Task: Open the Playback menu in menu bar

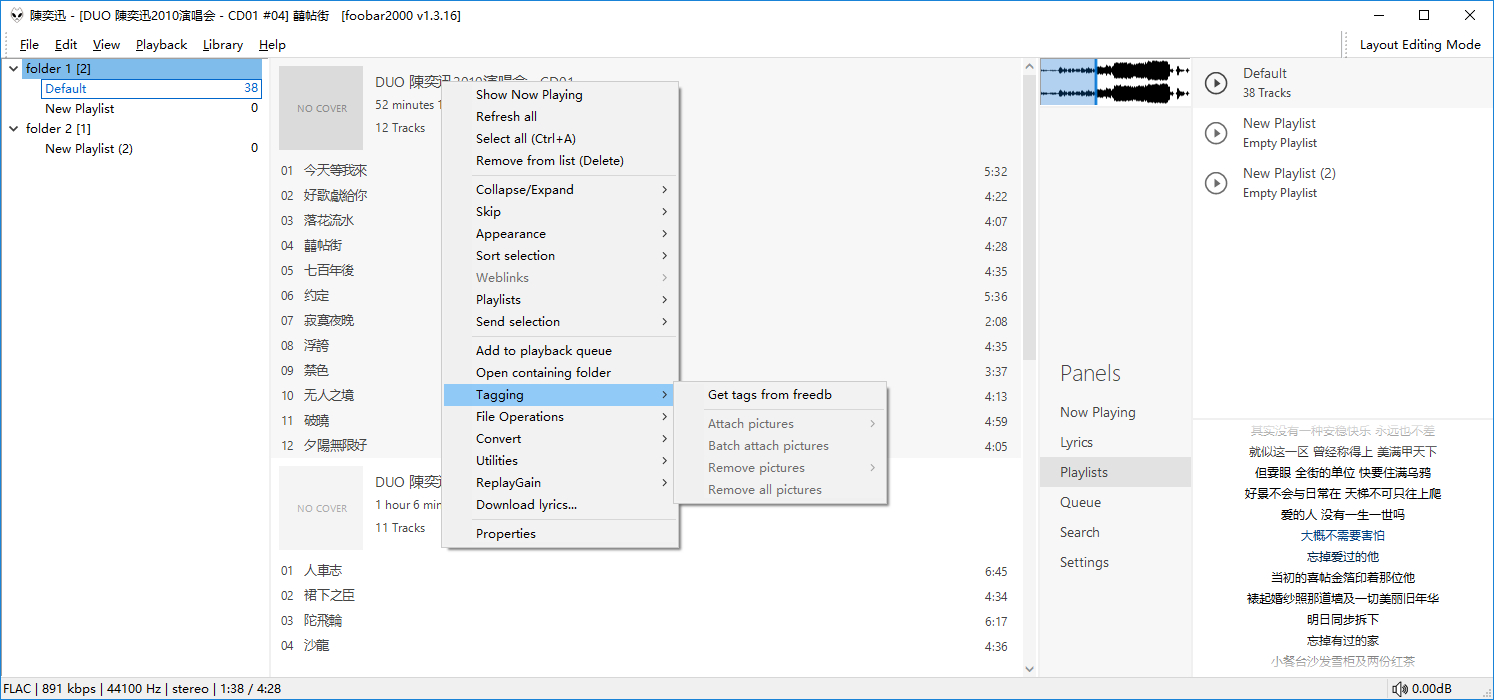Action: tap(161, 45)
